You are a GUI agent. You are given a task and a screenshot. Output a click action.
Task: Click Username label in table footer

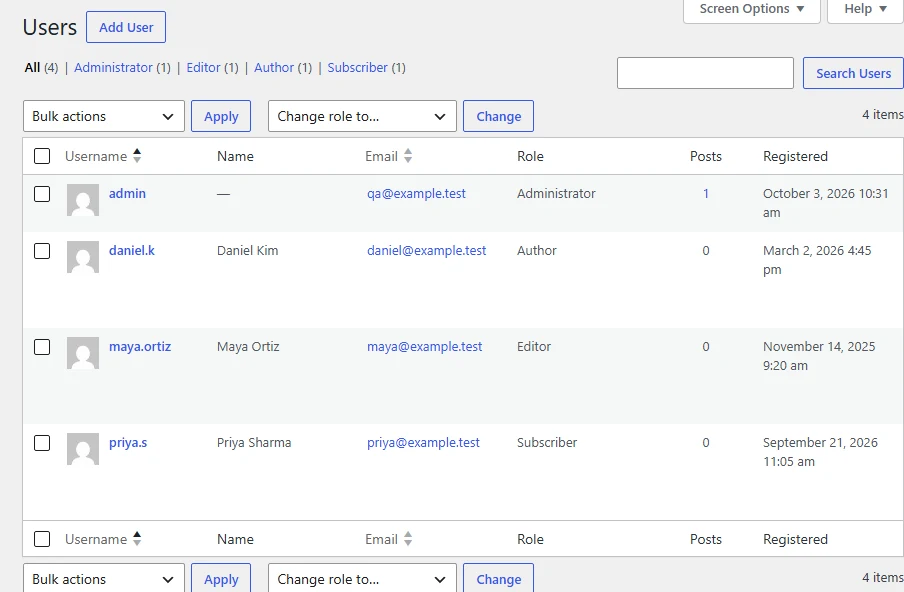coord(96,539)
